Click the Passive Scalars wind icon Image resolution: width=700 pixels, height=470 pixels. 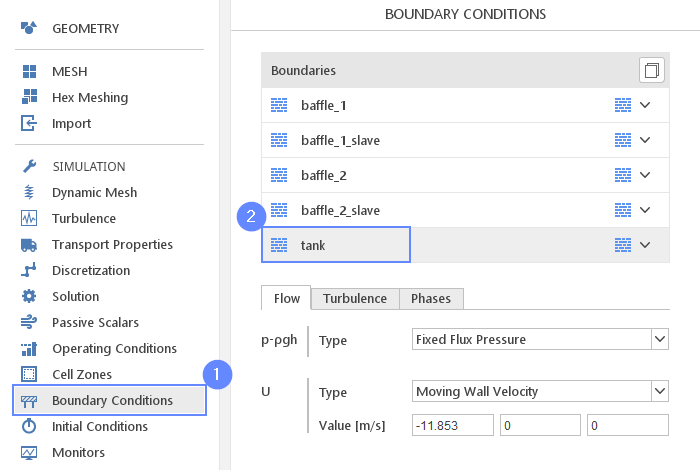tap(29, 322)
